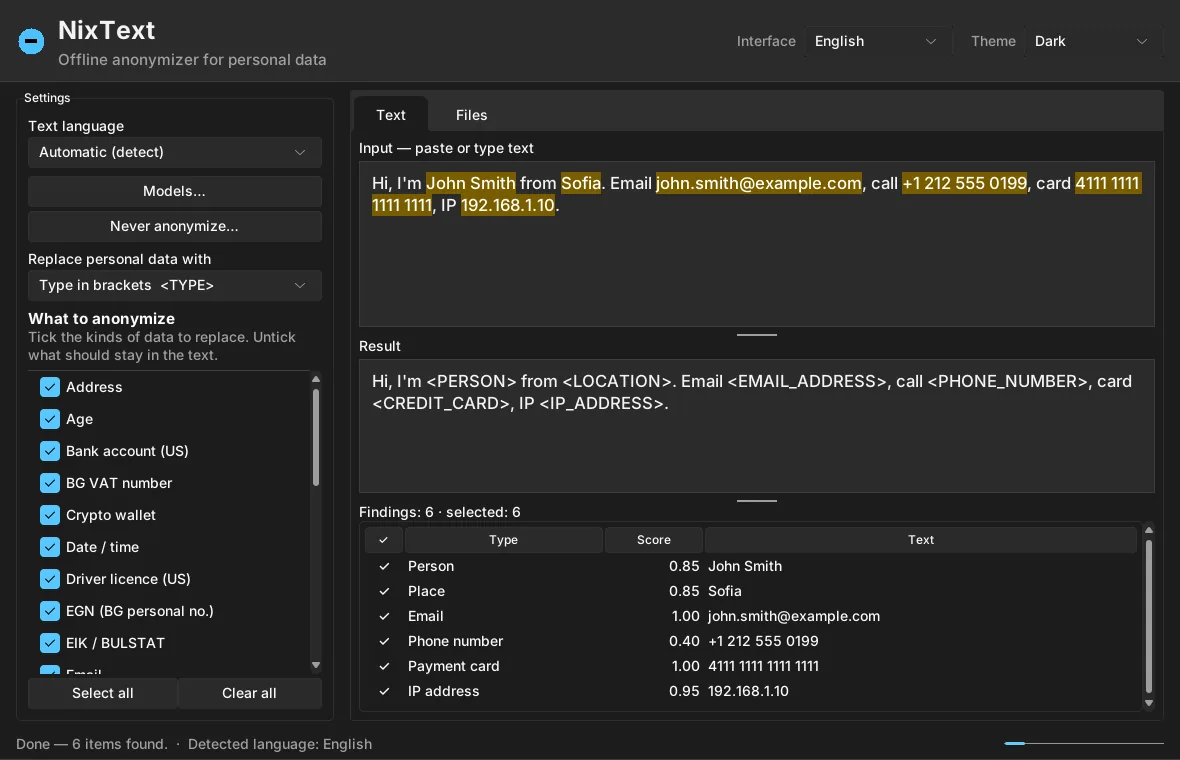The width and height of the screenshot is (1180, 760).
Task: Sort findings by the Score column header
Action: tap(653, 540)
